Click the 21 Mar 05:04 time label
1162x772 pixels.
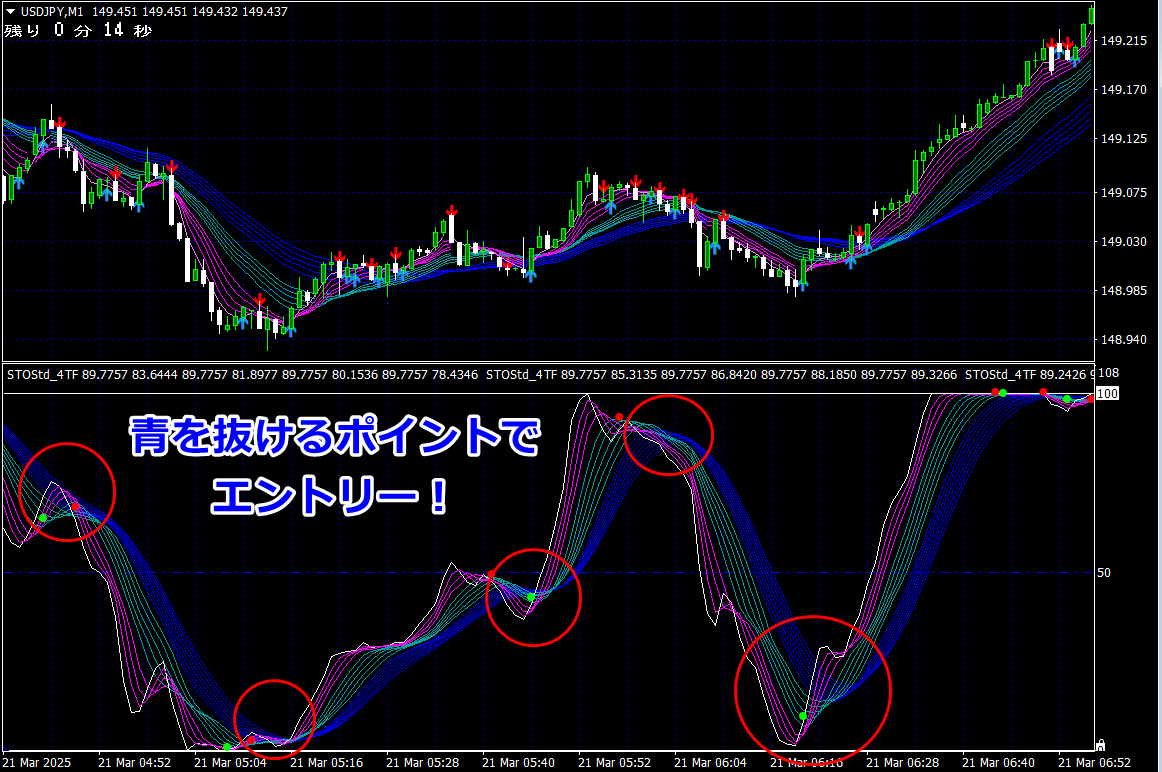[x=230, y=762]
